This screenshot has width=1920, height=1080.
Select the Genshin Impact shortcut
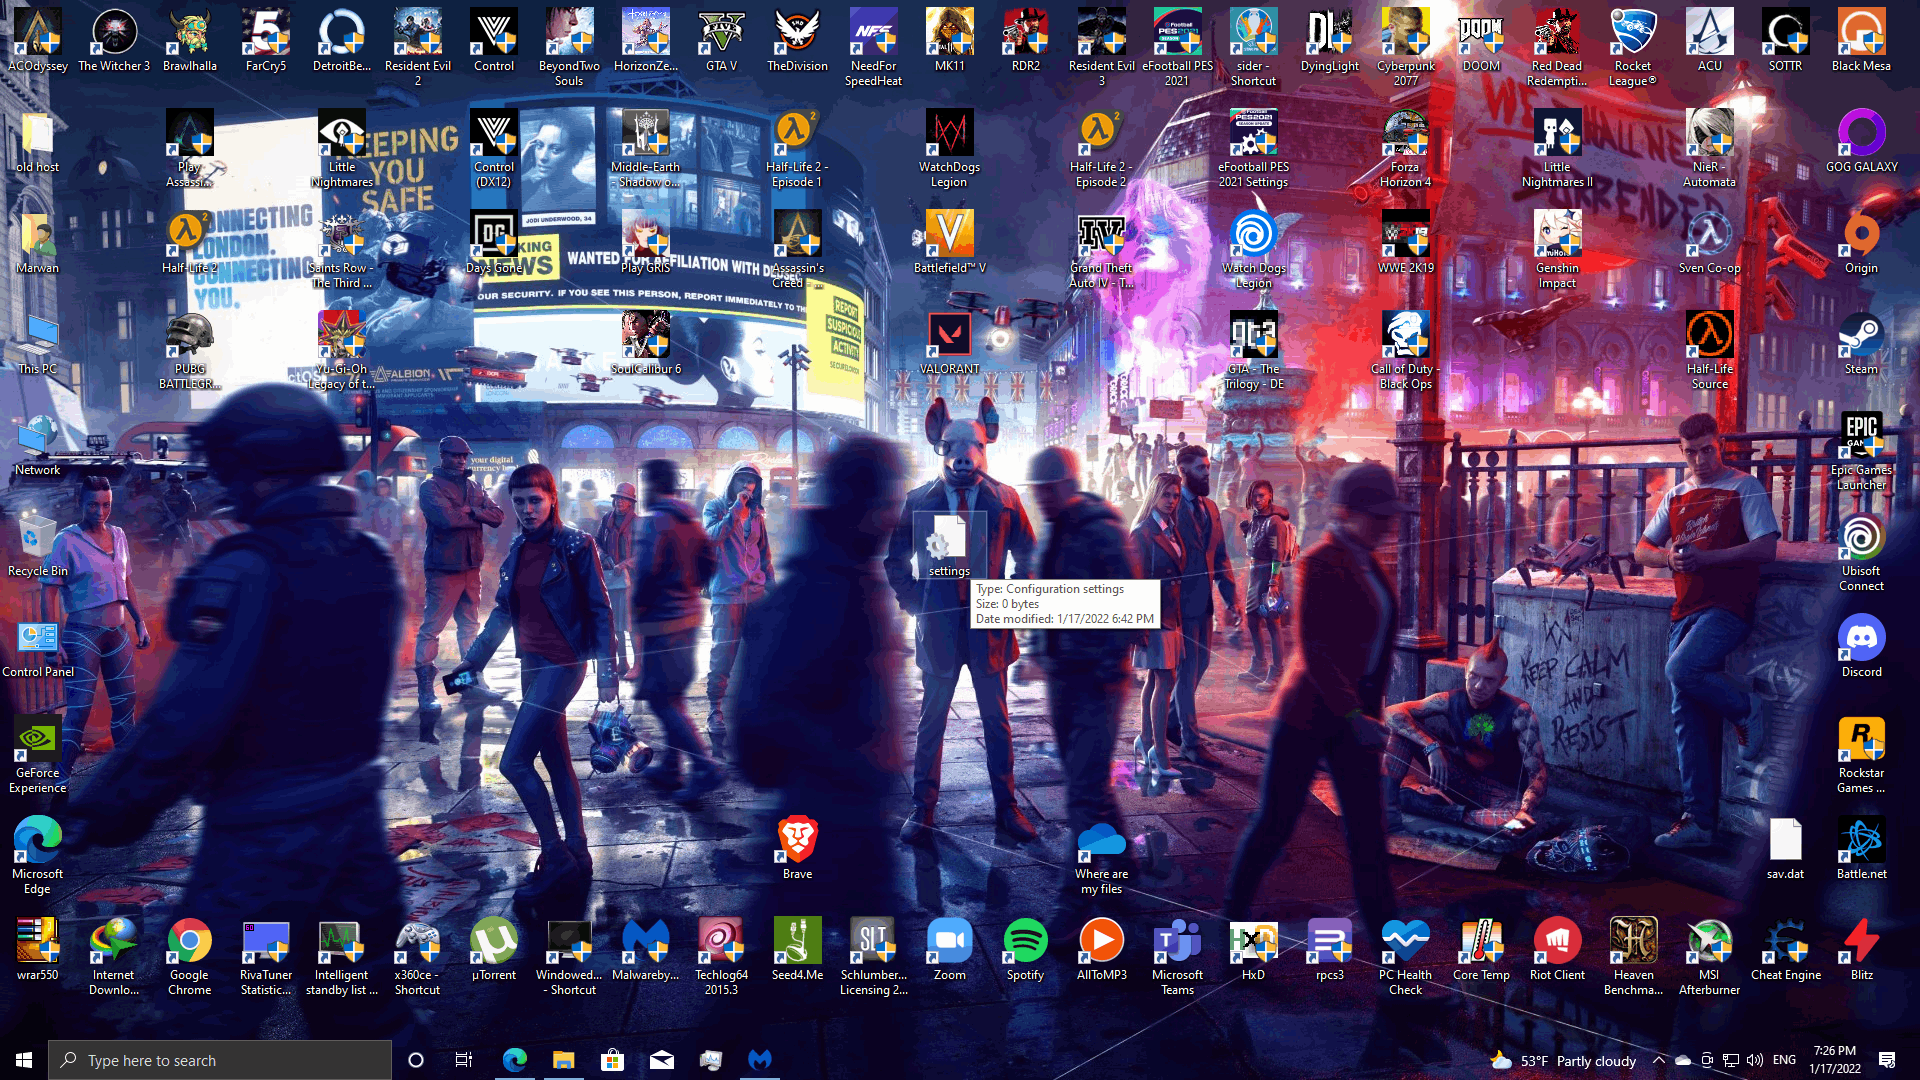pyautogui.click(x=1557, y=250)
